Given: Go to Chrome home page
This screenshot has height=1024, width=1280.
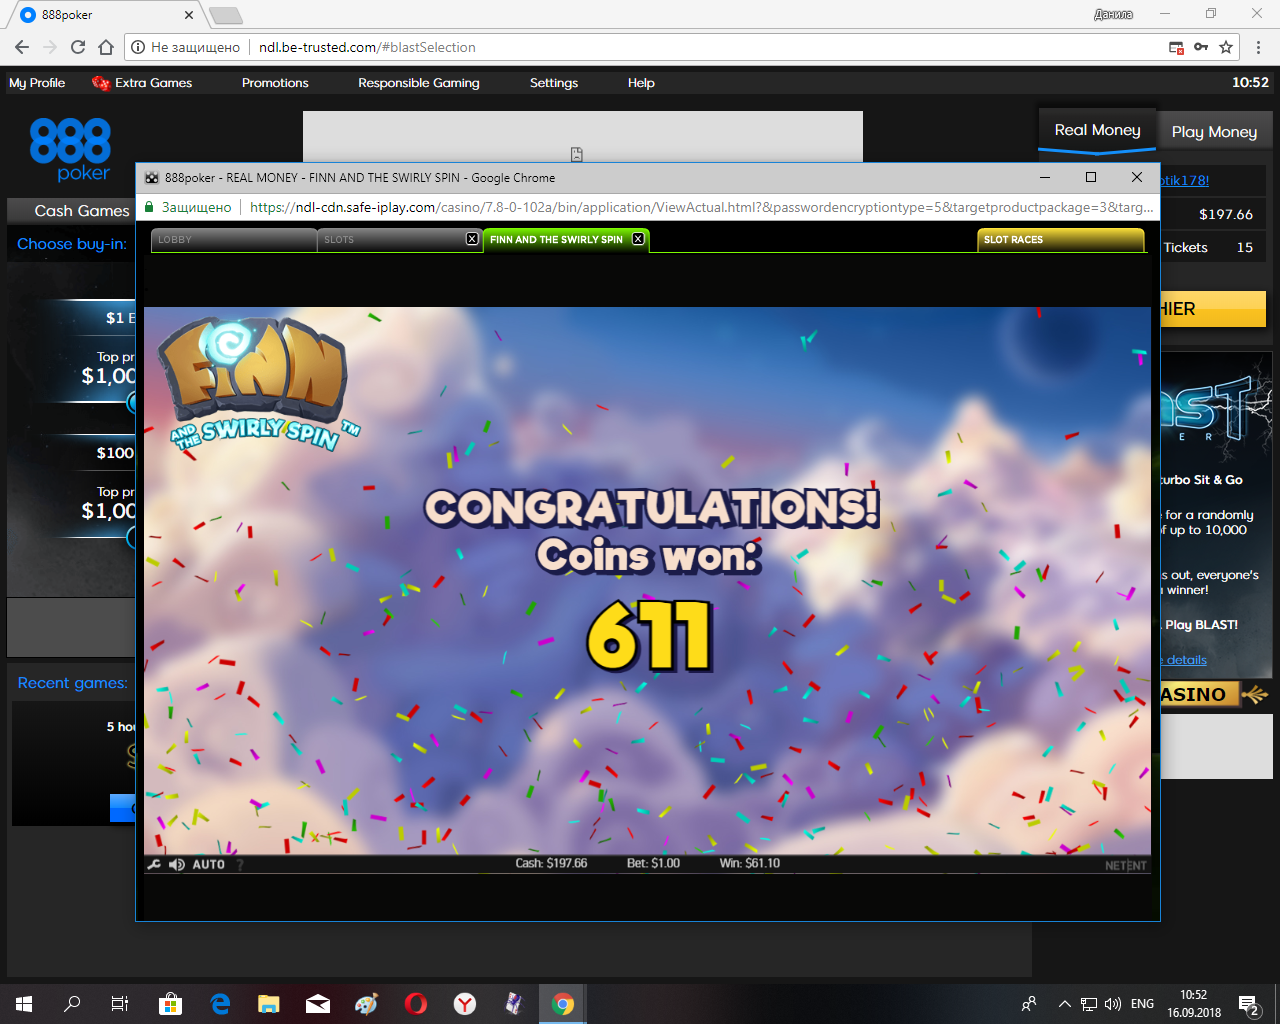Looking at the screenshot, I should pyautogui.click(x=106, y=47).
